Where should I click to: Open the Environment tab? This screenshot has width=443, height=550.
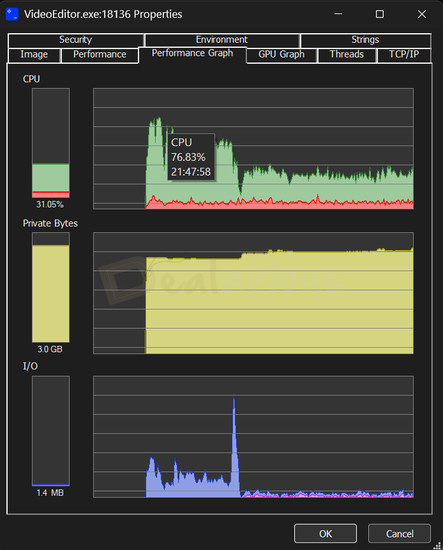(x=222, y=40)
